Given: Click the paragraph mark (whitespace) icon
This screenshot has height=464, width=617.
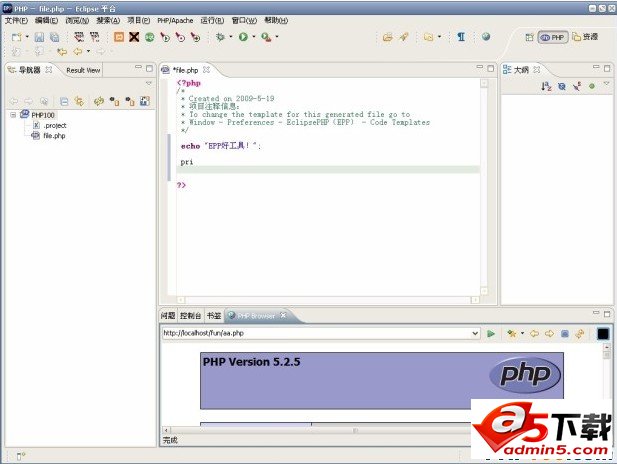Looking at the screenshot, I should pyautogui.click(x=461, y=37).
